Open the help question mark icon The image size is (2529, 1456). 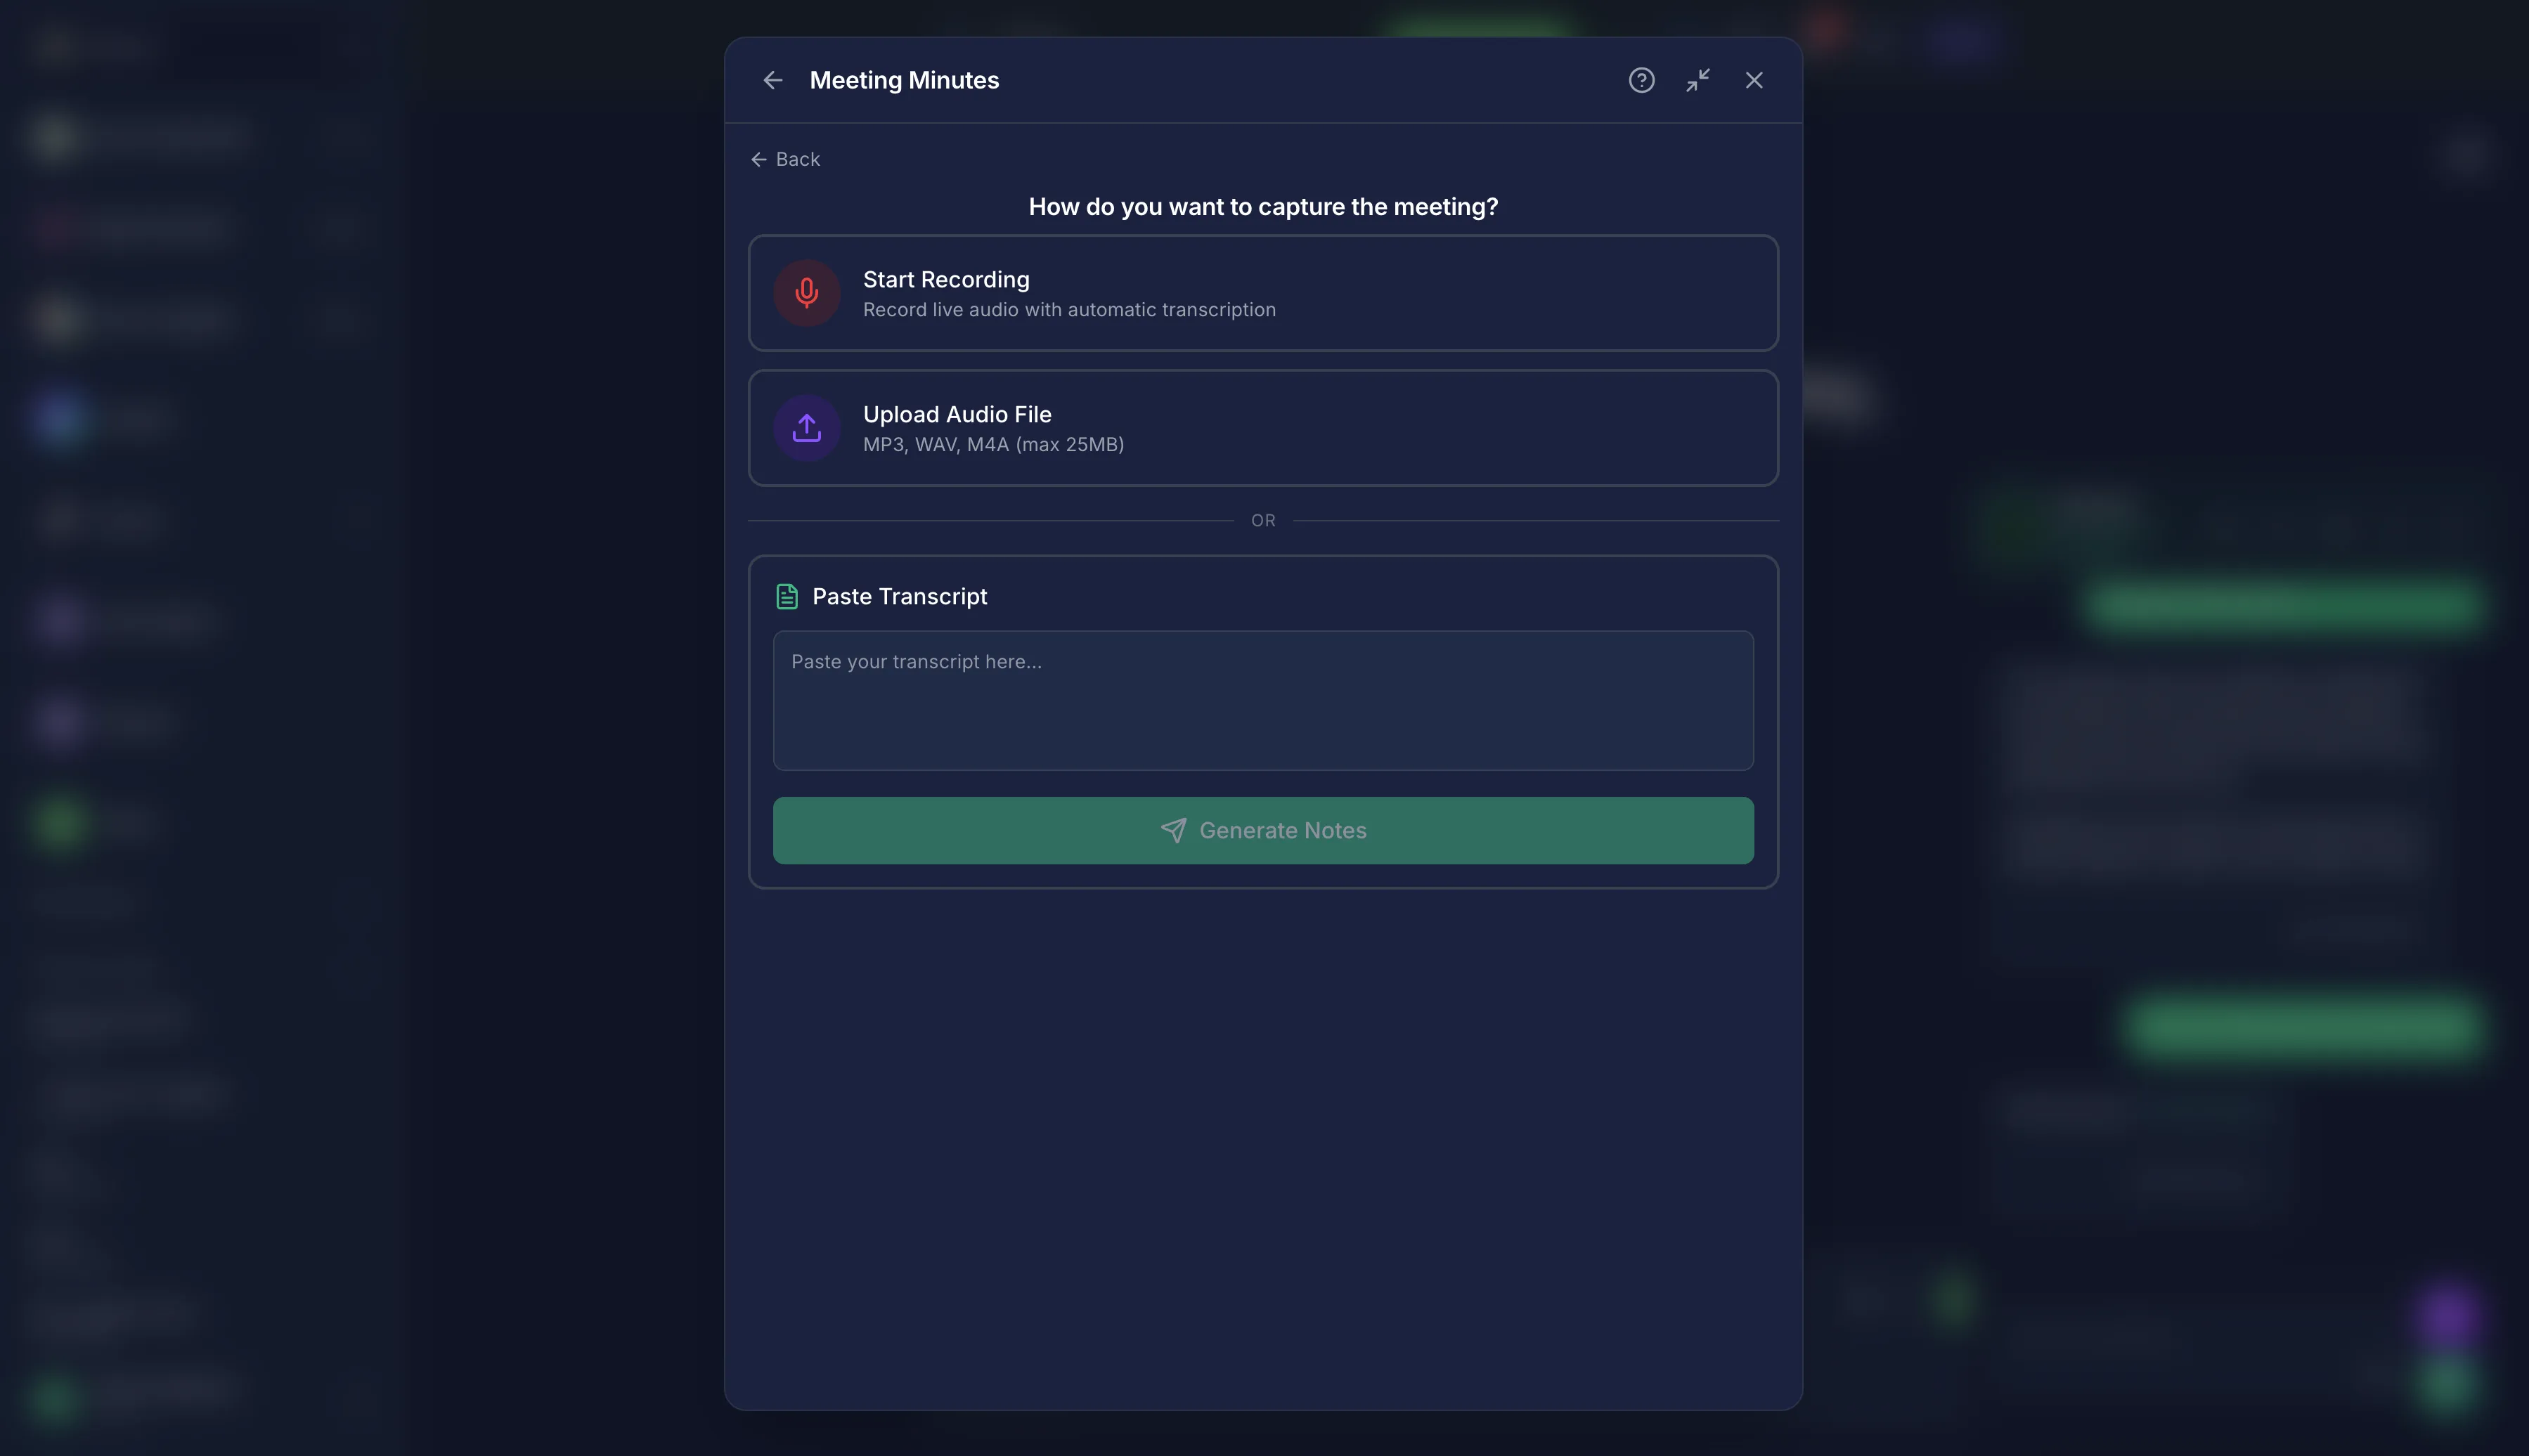(1641, 80)
